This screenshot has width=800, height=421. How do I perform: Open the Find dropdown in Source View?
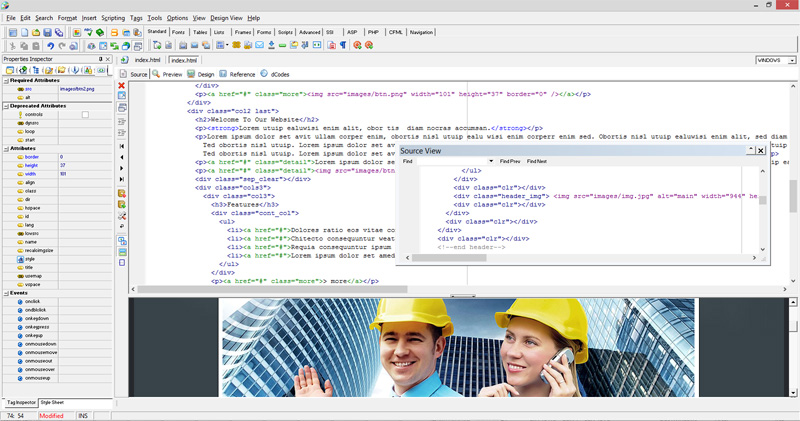pyautogui.click(x=491, y=161)
